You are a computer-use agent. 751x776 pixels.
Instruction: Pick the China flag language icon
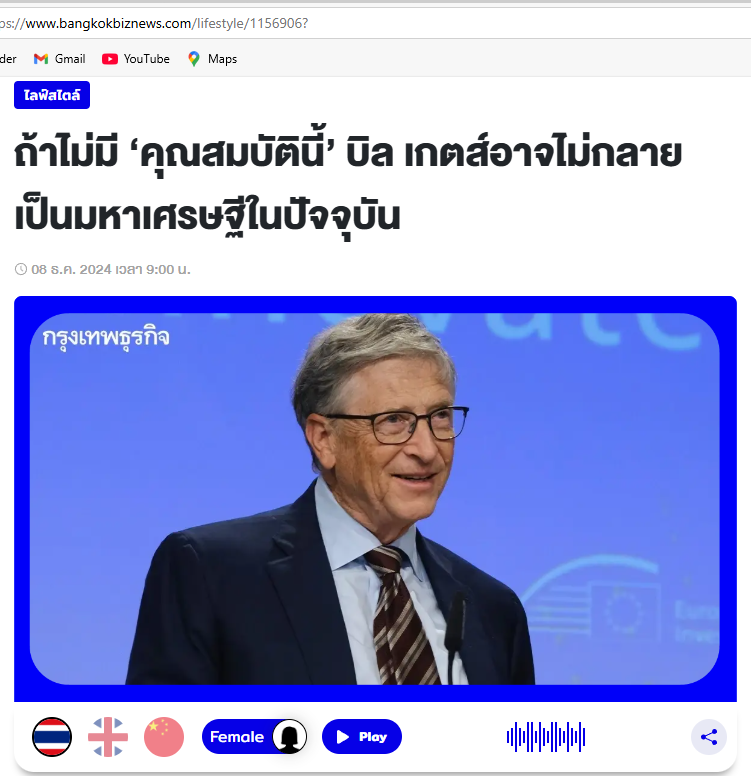[164, 736]
